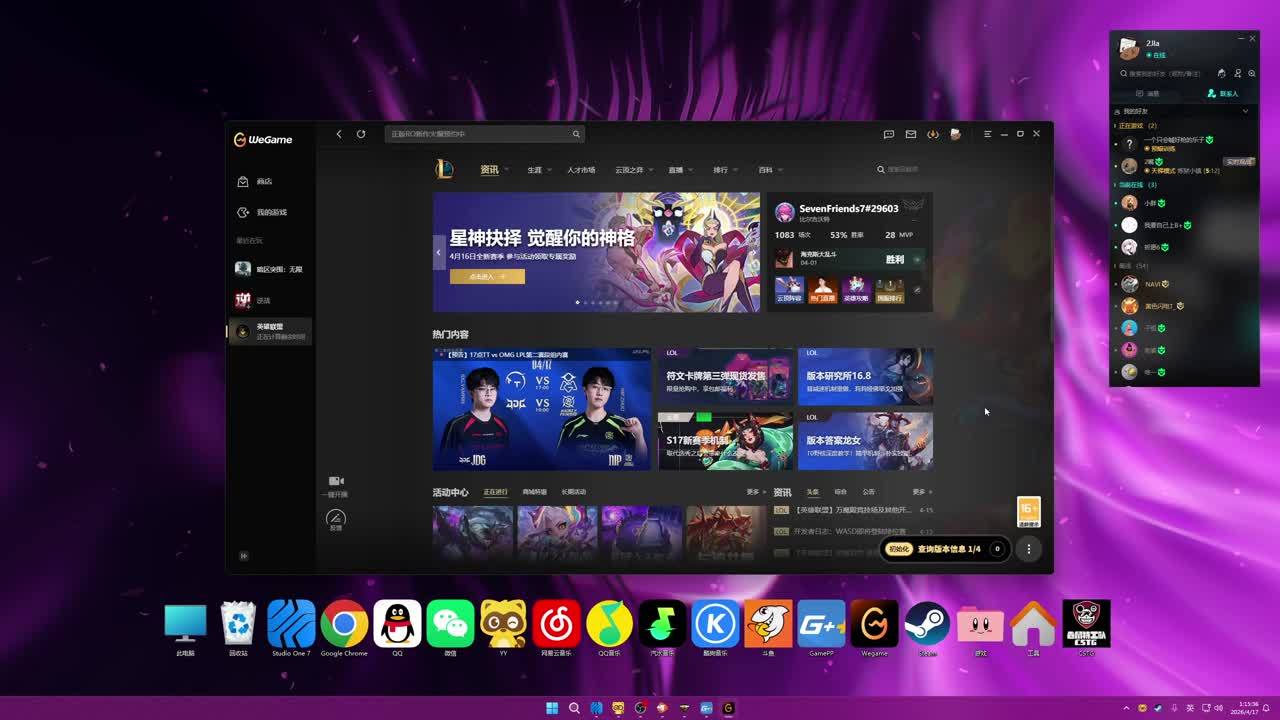1280x720 pixels.
Task: Collapse the WeGame sidebar with bottom toggle
Action: (243, 556)
